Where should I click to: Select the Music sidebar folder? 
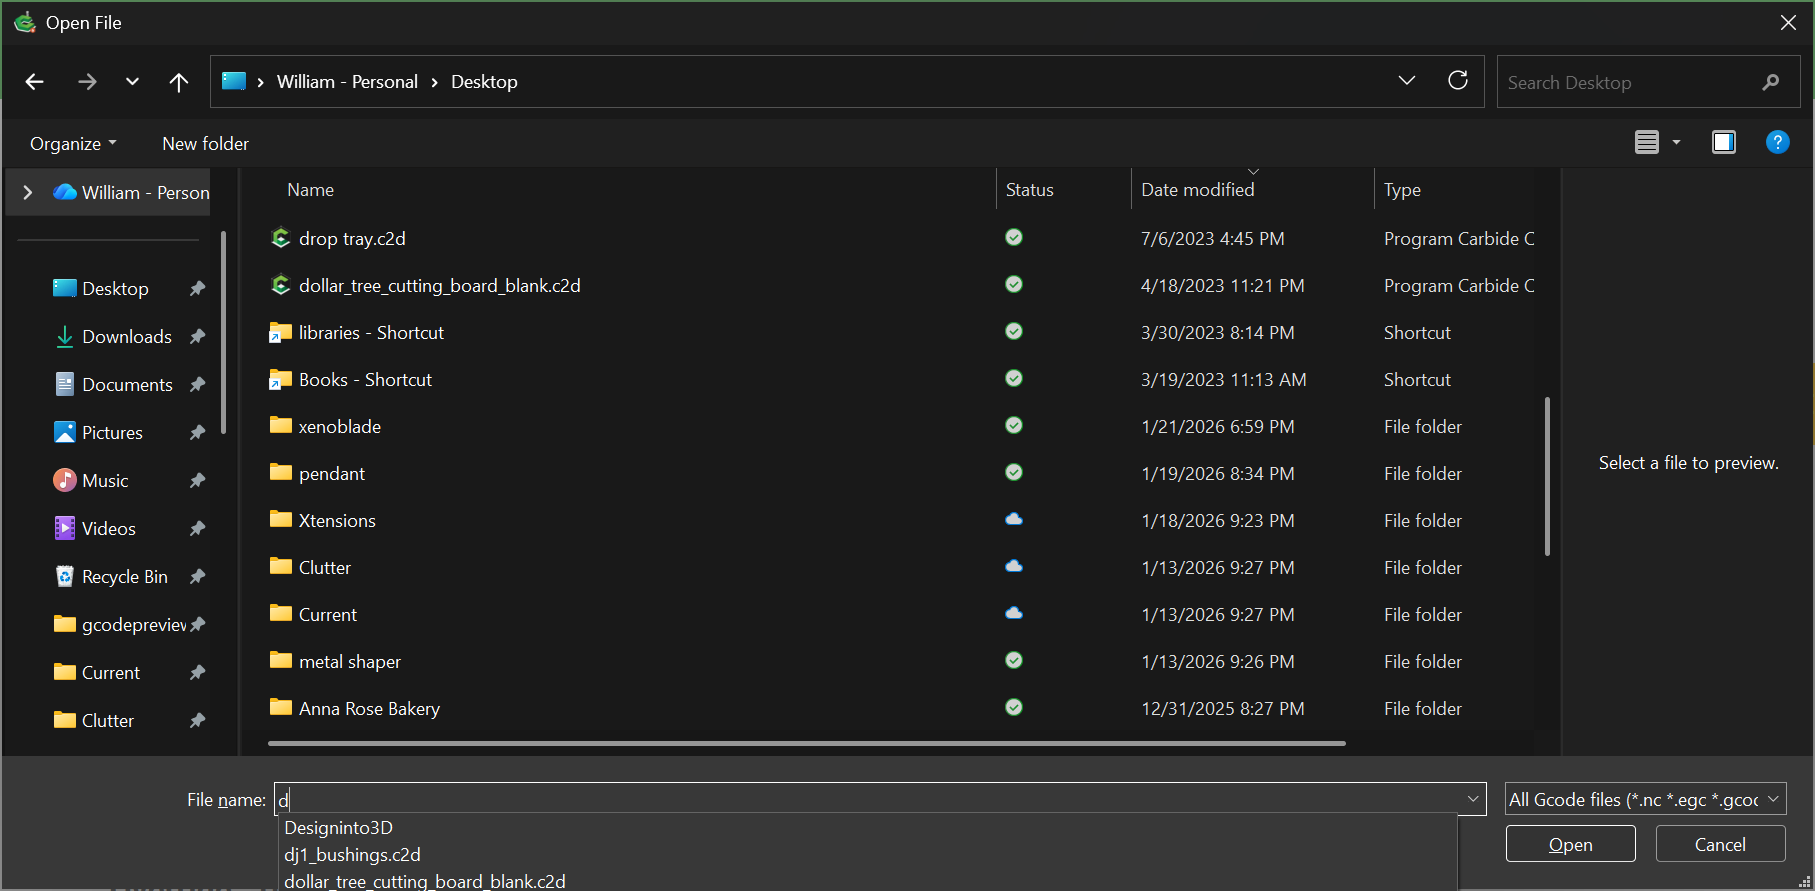coord(105,481)
